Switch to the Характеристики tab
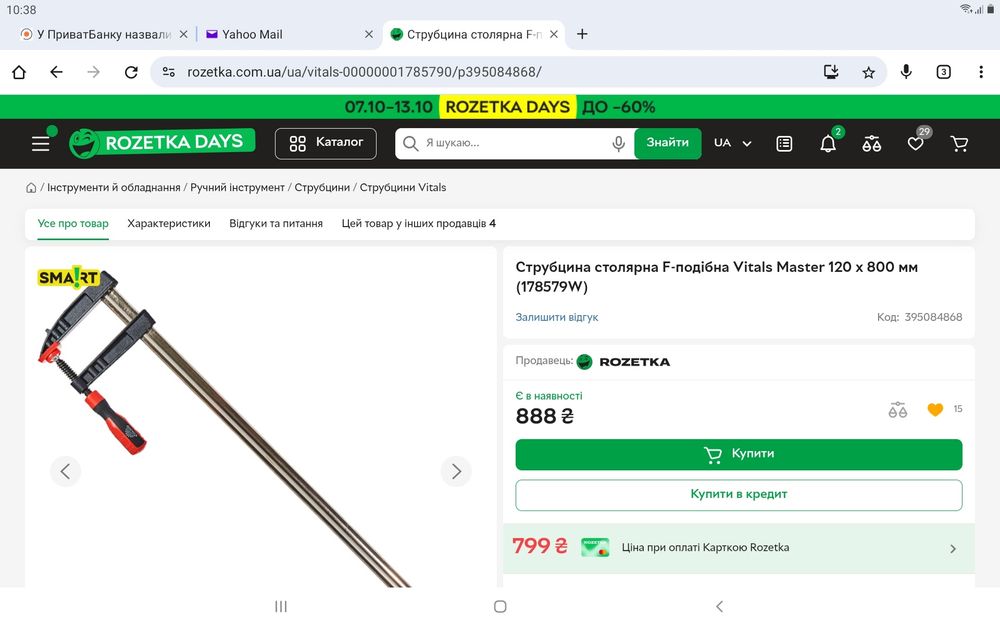 coord(169,224)
